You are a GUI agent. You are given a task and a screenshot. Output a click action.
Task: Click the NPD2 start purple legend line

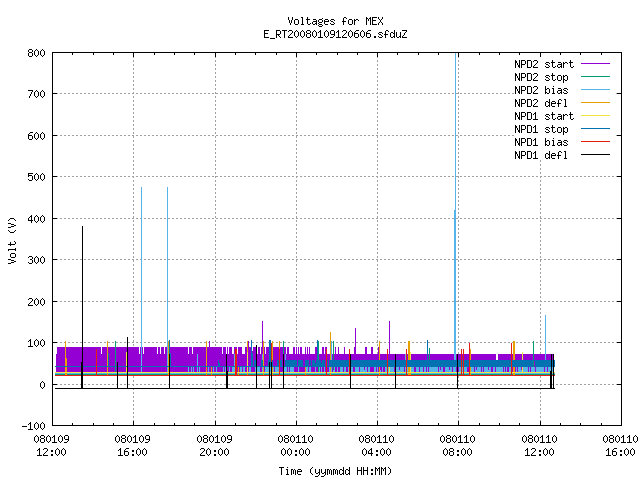[x=595, y=64]
